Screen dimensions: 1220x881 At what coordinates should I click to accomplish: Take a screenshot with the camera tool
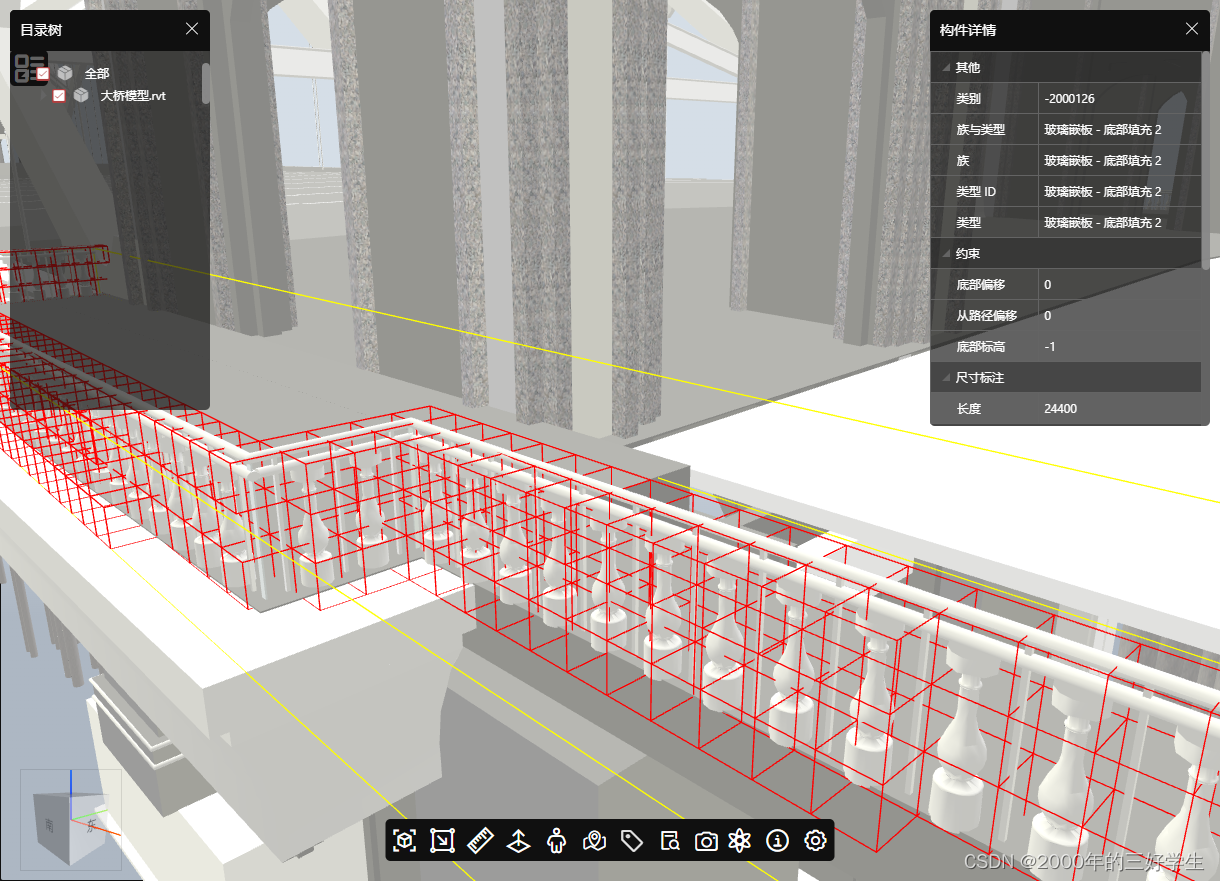tap(705, 841)
